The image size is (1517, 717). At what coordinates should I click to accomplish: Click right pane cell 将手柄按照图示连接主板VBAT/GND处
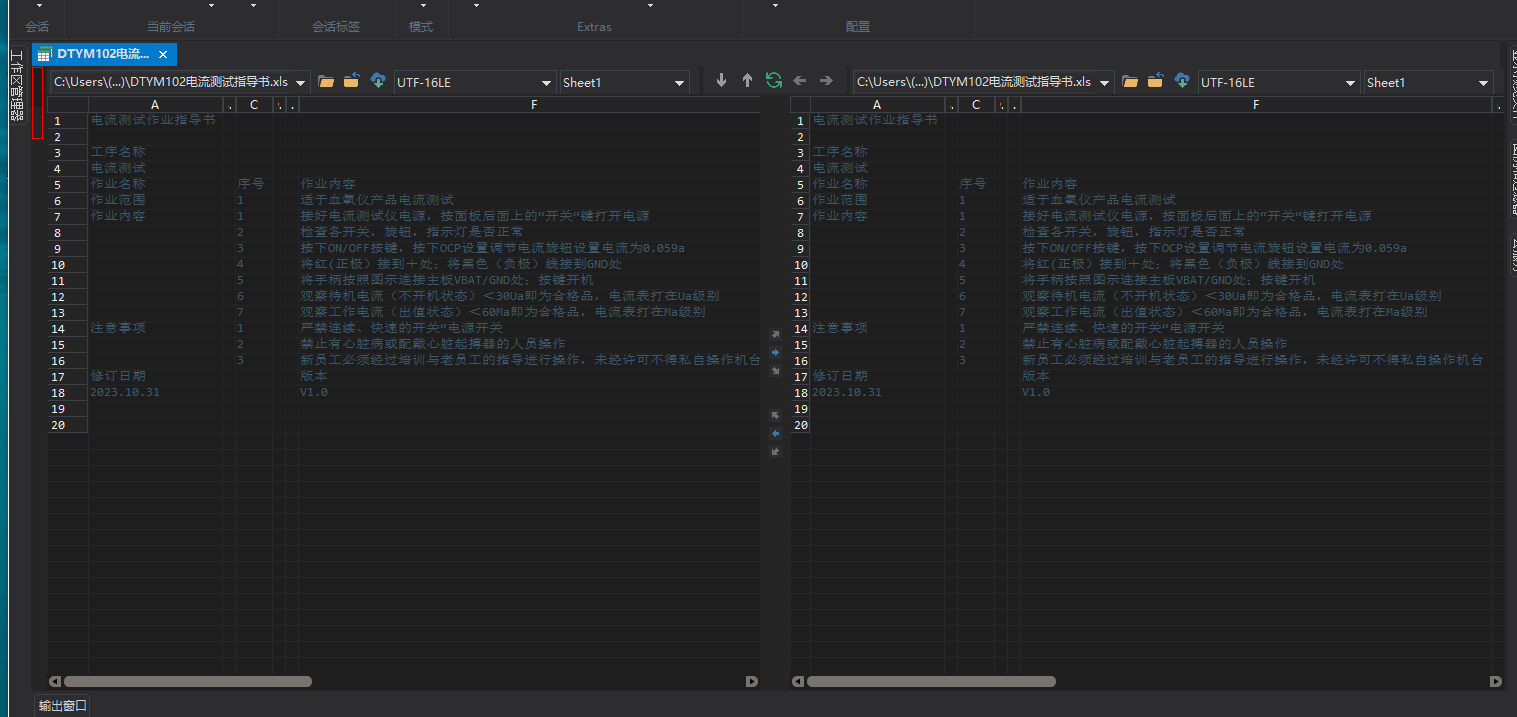pyautogui.click(x=1168, y=280)
